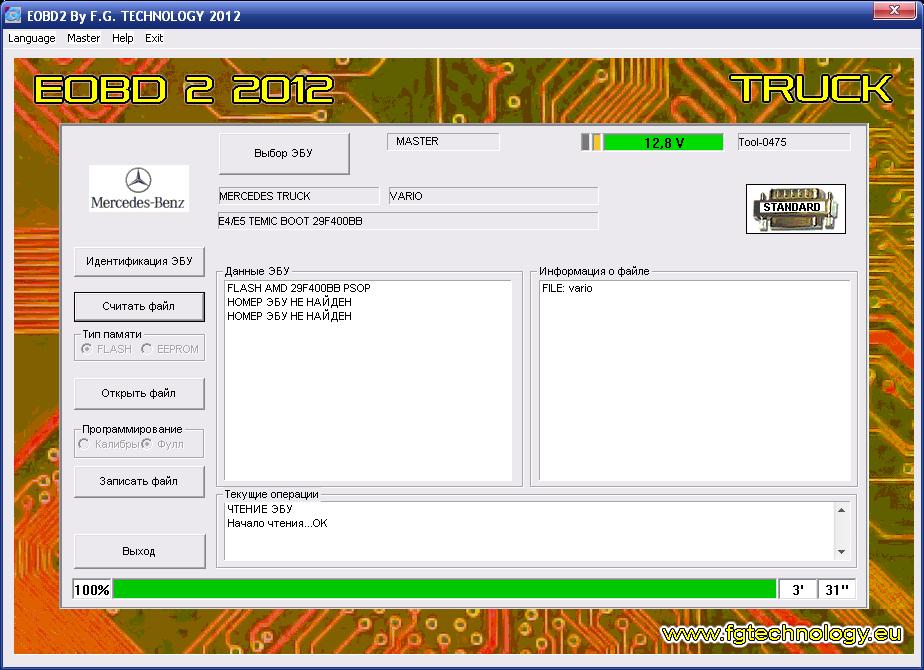Choose Фулл programming option
Screen dimensions: 924x670
coord(146,444)
